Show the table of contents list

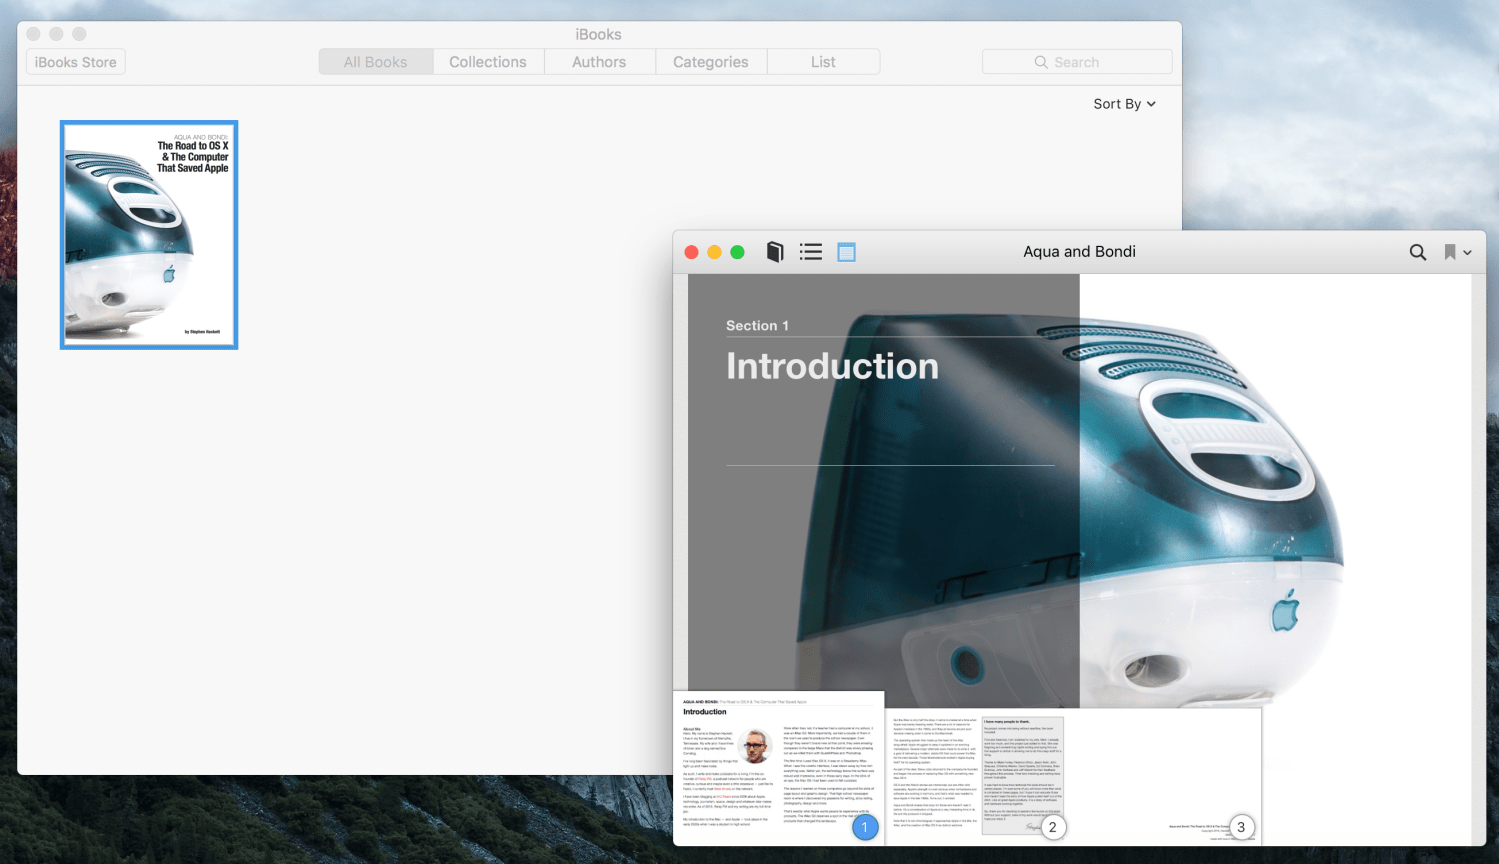tap(811, 252)
